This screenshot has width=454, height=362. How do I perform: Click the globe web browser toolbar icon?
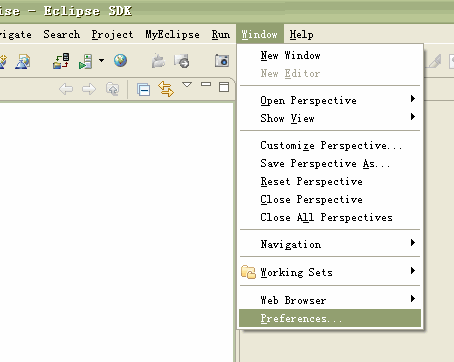pyautogui.click(x=120, y=61)
